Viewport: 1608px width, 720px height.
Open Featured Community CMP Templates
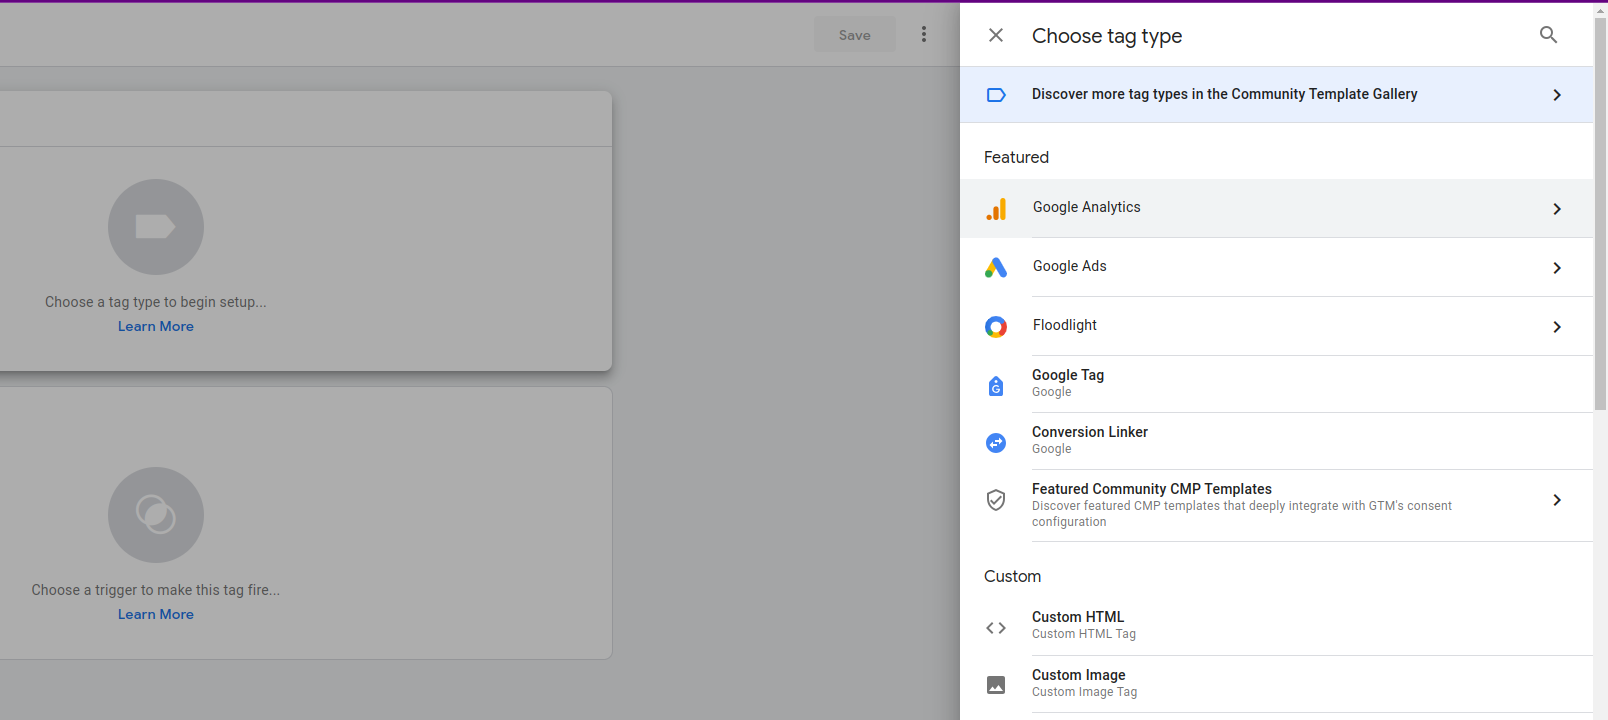point(1276,505)
